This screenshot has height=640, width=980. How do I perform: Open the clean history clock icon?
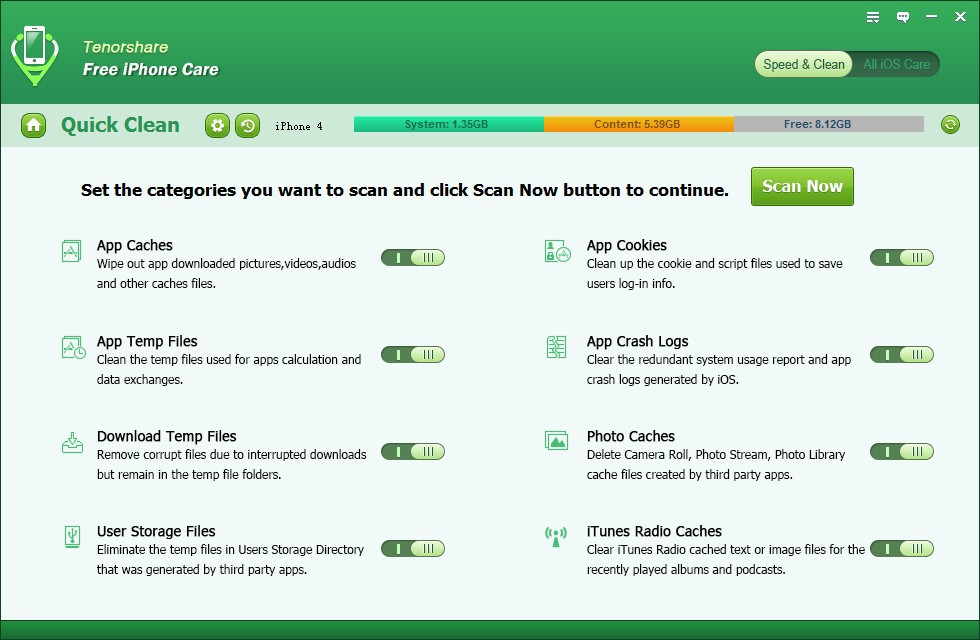click(x=248, y=126)
